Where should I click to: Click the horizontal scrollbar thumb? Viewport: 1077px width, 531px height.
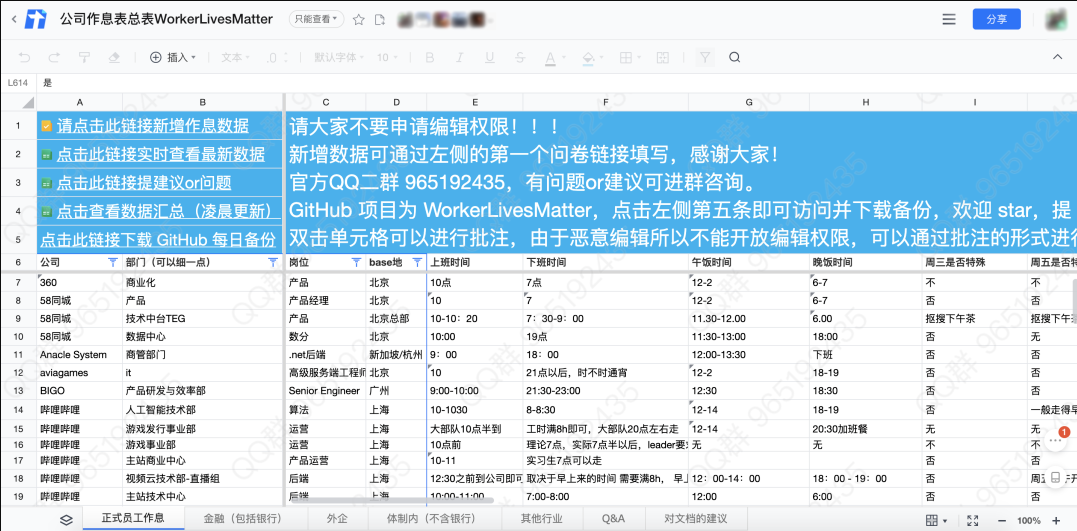(392, 500)
